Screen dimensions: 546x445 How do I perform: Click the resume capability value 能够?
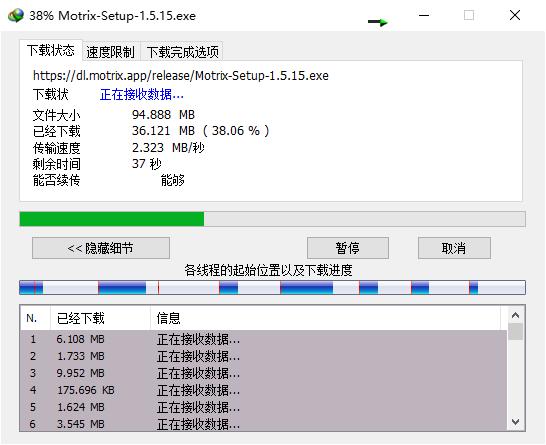coord(173,180)
